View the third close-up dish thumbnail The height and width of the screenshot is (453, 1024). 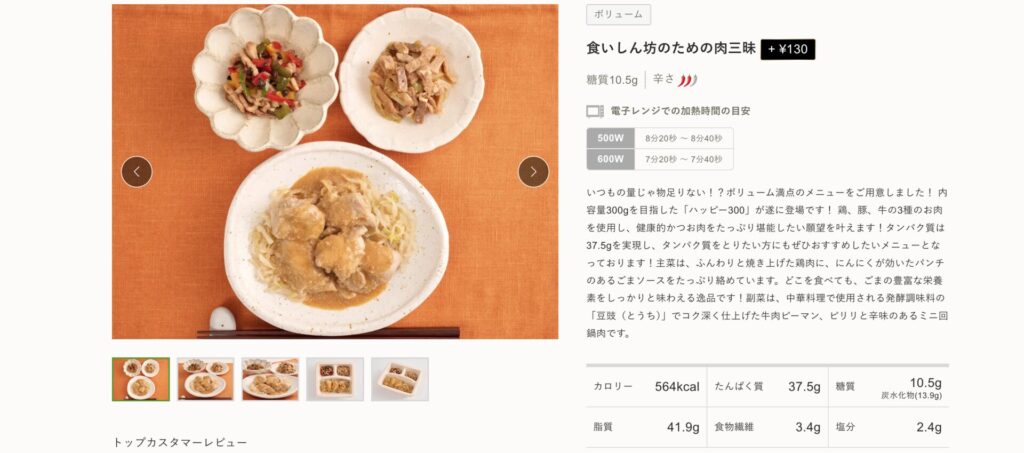(x=270, y=379)
